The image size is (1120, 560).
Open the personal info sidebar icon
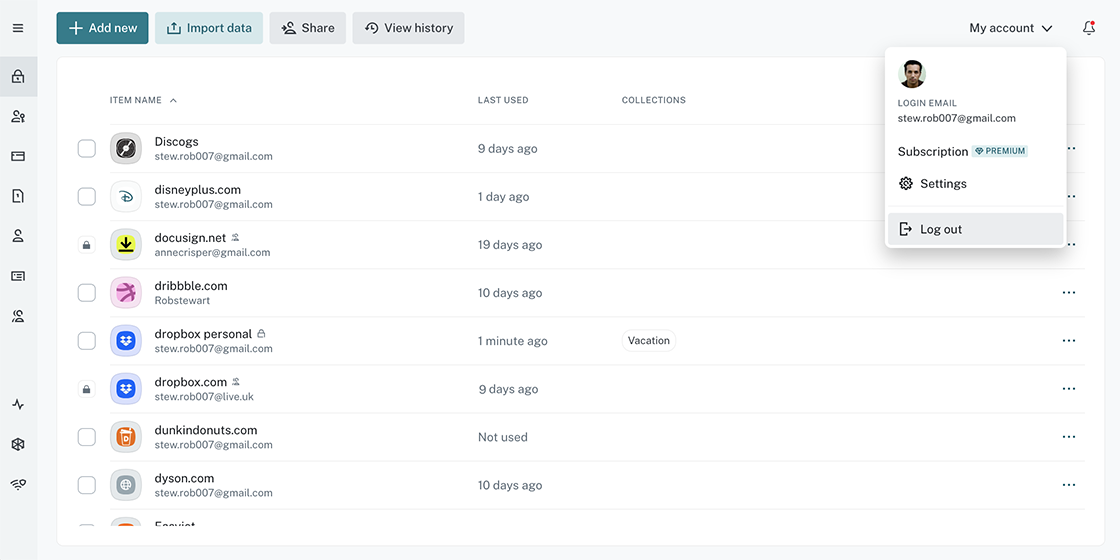[18, 236]
